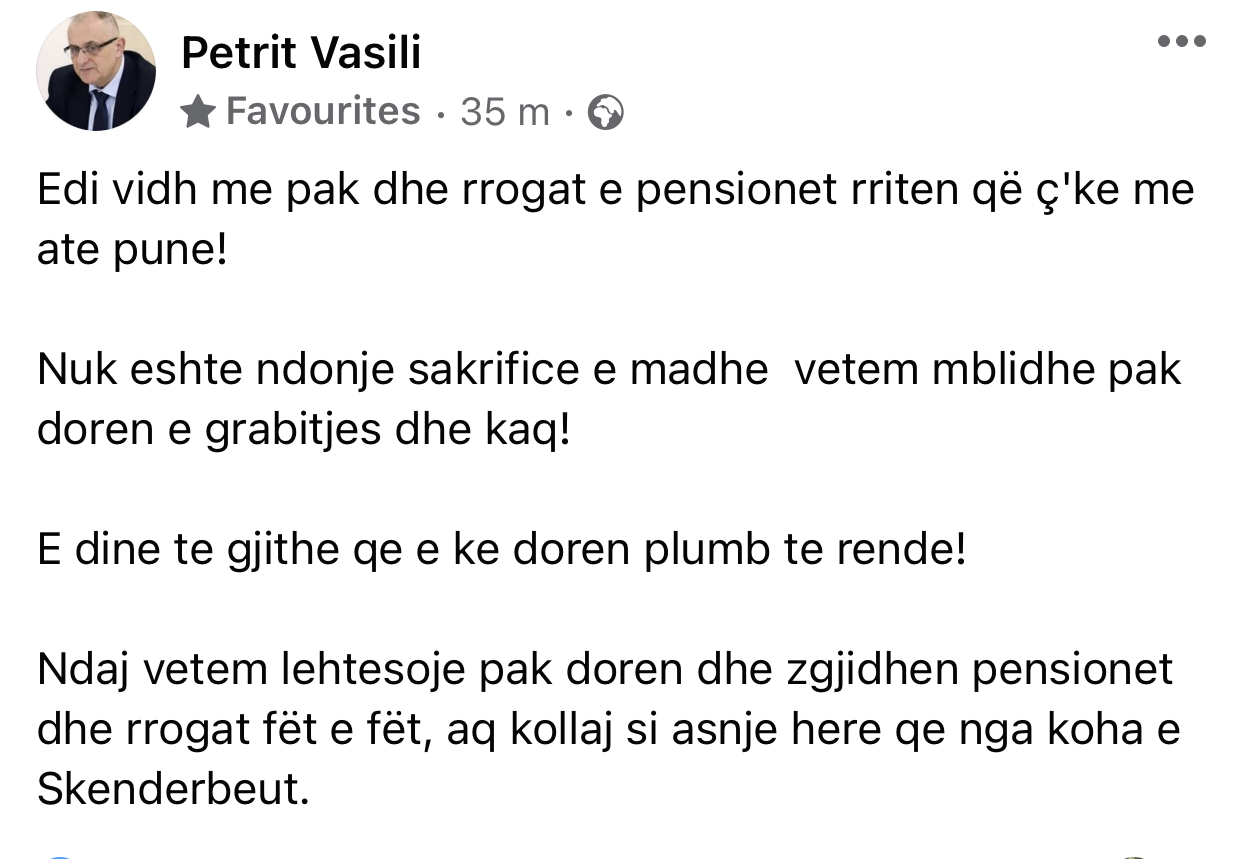The height and width of the screenshot is (859, 1242).
Task: Open the three-dot post options menu
Action: tap(1181, 42)
